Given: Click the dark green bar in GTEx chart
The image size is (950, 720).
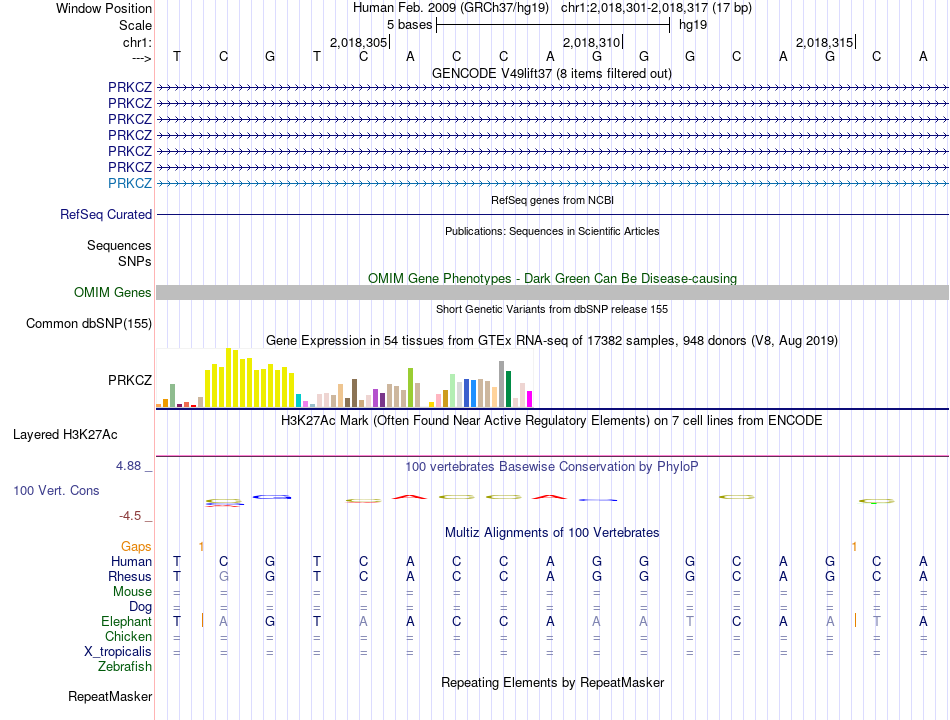Looking at the screenshot, I should [x=508, y=389].
